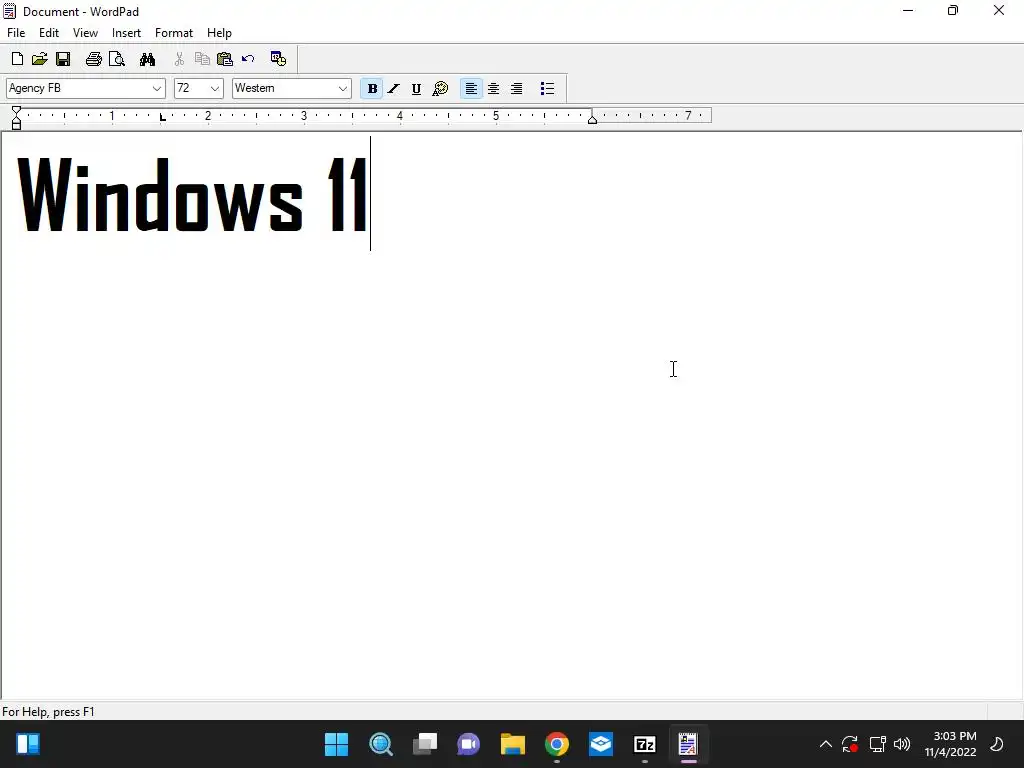Print the document using the printer icon
1024x768 pixels.
[x=94, y=59]
